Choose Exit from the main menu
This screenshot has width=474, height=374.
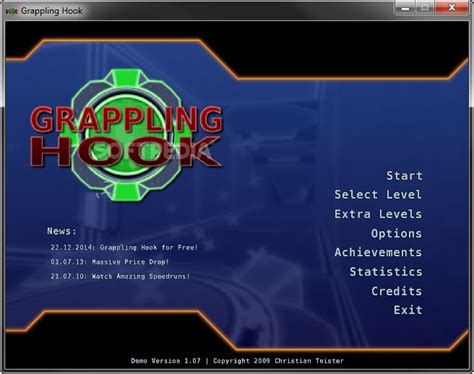pos(408,310)
